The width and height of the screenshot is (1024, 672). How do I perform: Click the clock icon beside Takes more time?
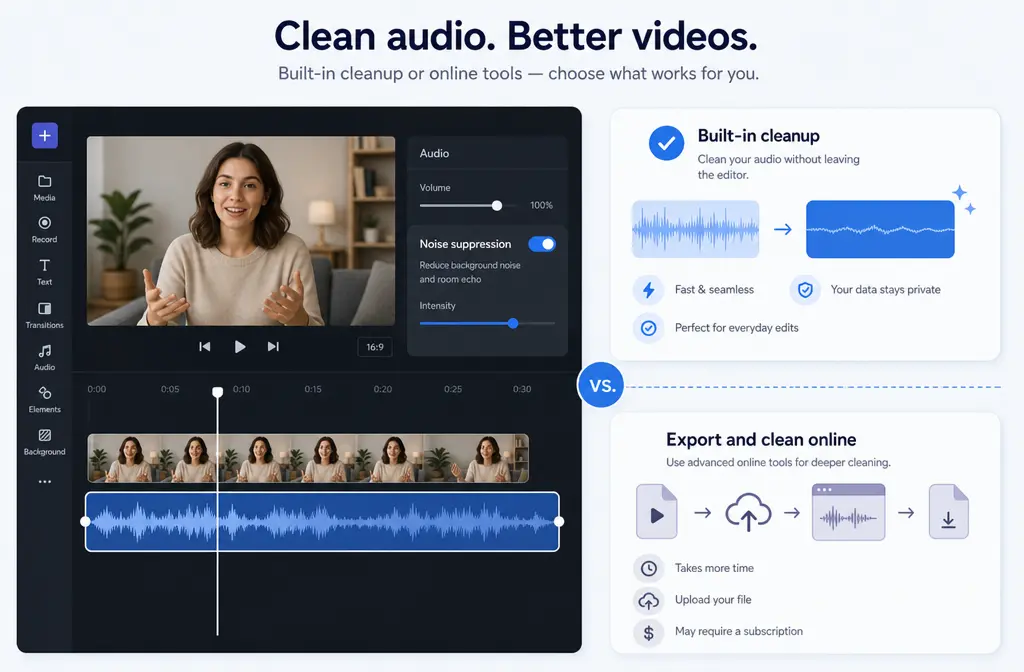coord(648,569)
